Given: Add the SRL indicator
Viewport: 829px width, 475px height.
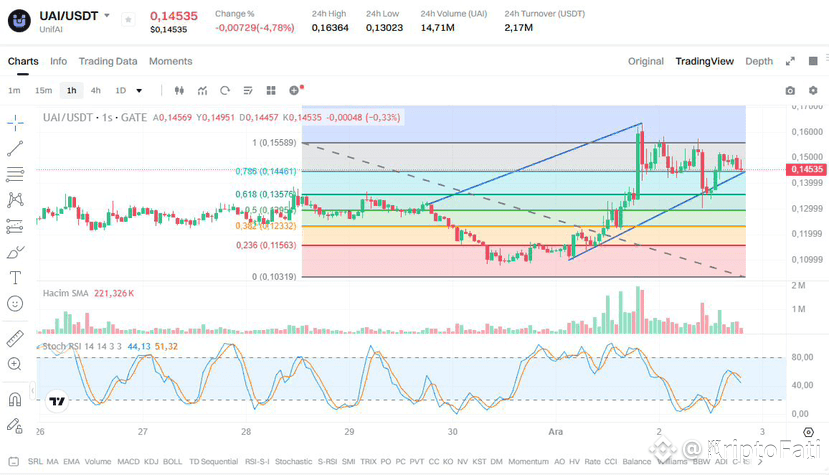Looking at the screenshot, I should (35, 462).
